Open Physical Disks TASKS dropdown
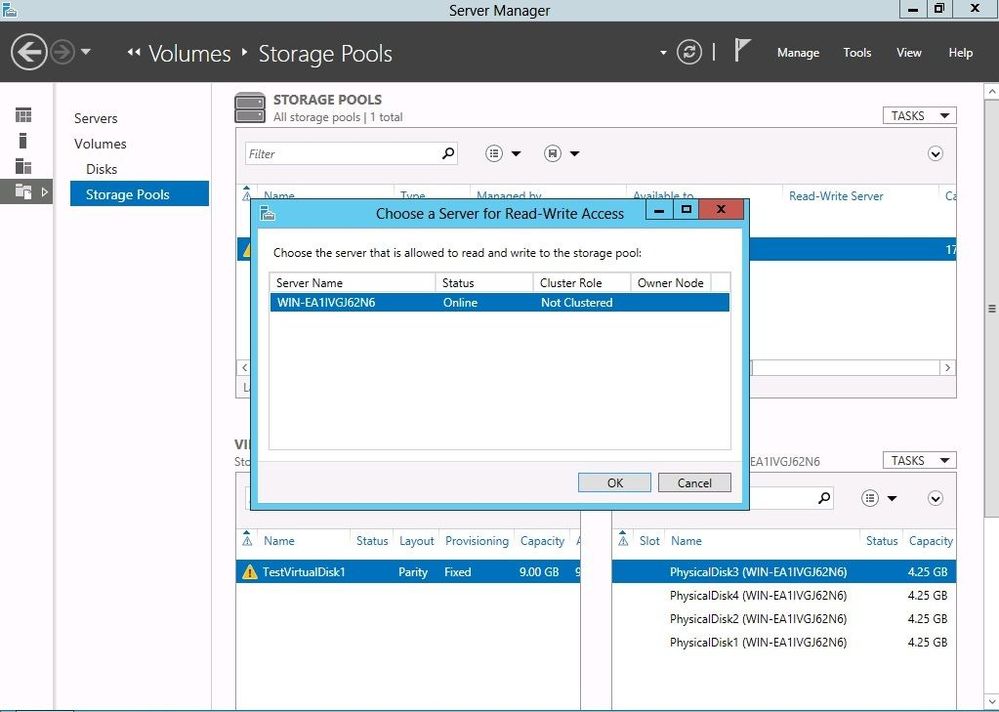Screen dimensions: 999x712 click(x=919, y=460)
